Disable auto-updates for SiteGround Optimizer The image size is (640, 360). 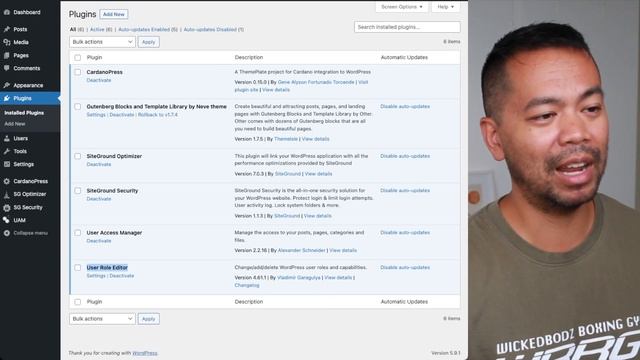(405, 156)
